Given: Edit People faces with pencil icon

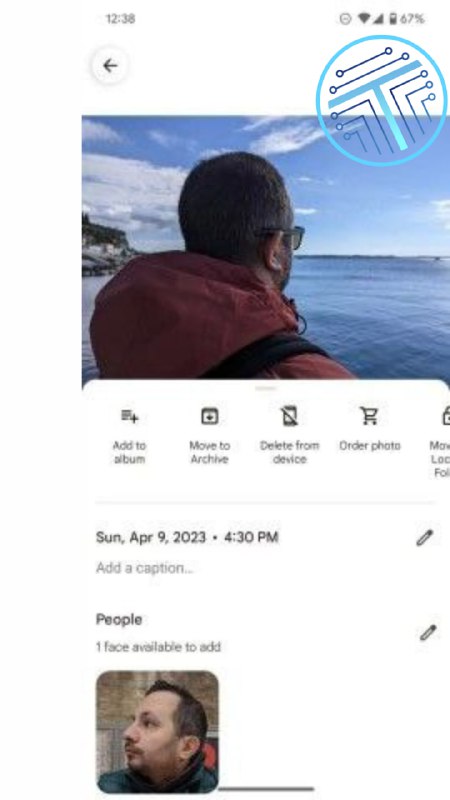Looking at the screenshot, I should [428, 633].
